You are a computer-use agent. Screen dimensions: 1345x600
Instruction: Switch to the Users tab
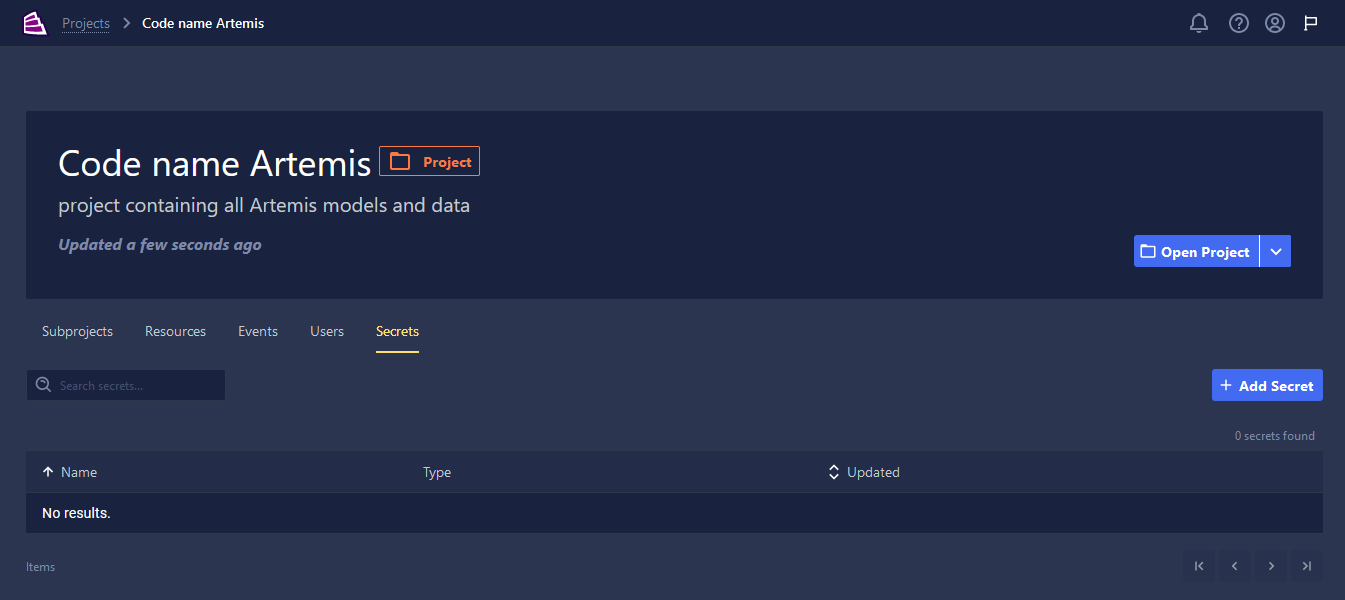(x=327, y=331)
